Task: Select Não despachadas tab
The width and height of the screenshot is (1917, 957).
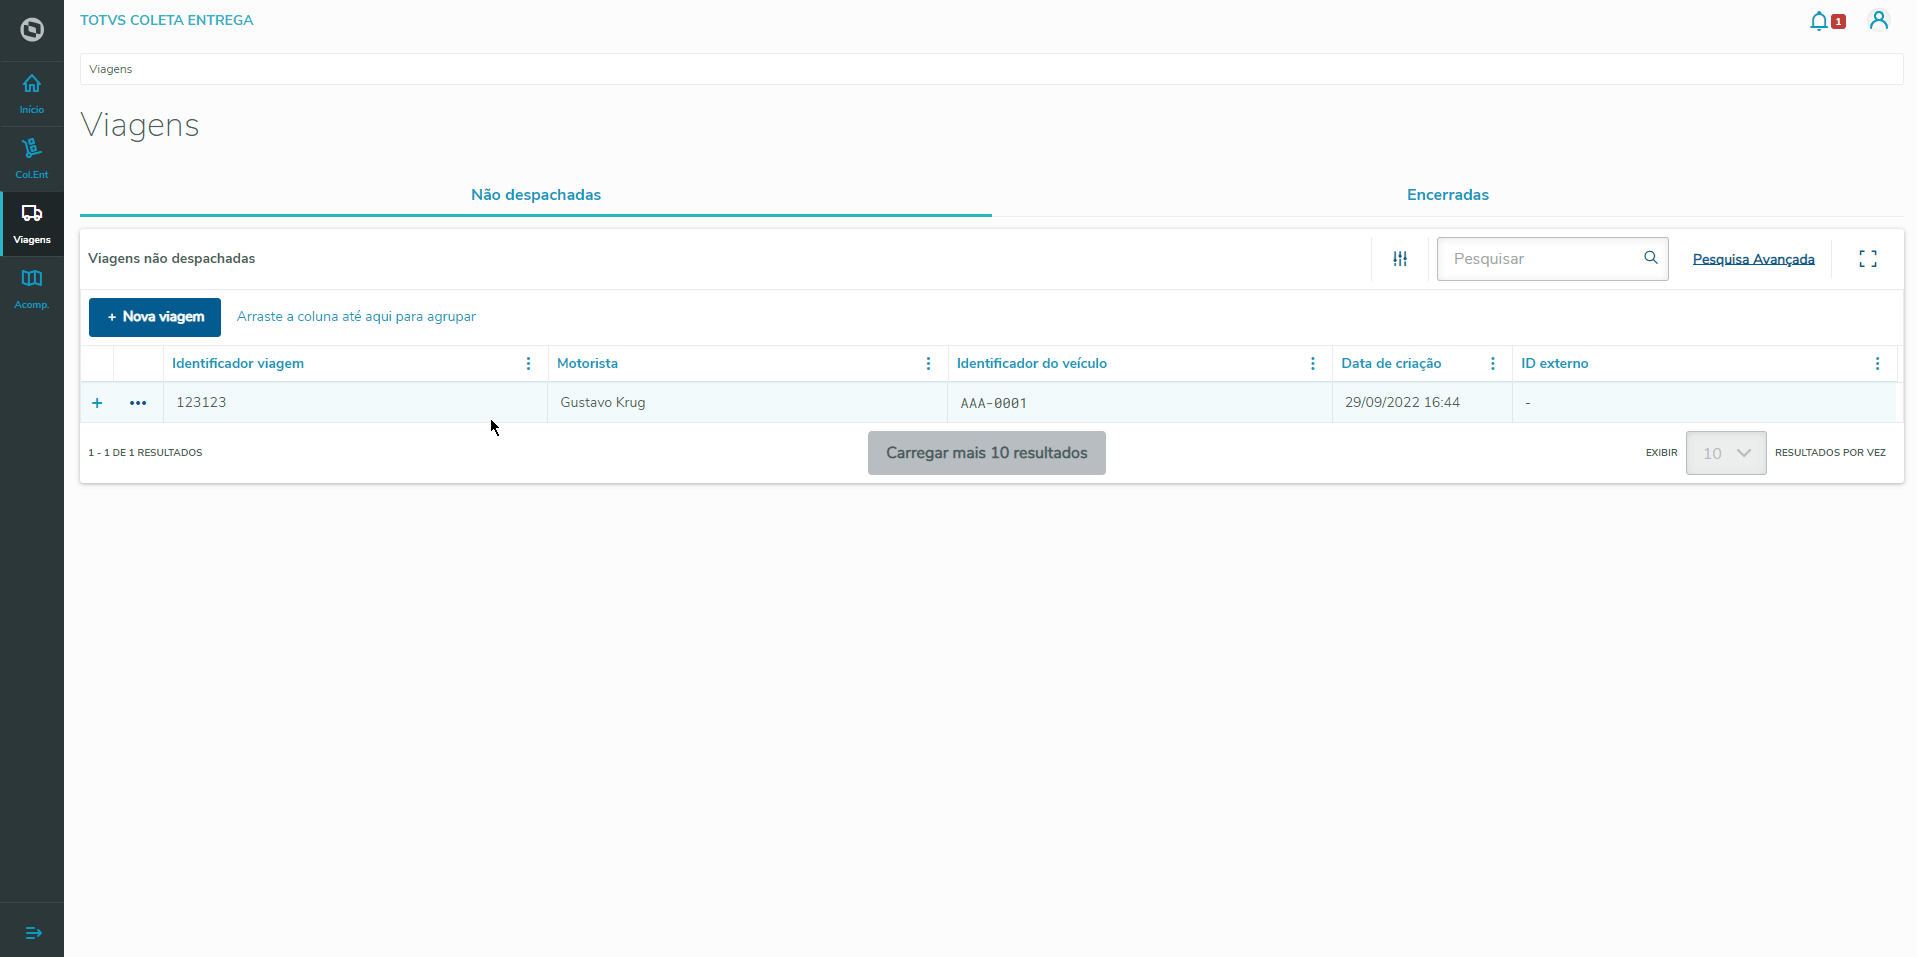Action: coord(536,195)
